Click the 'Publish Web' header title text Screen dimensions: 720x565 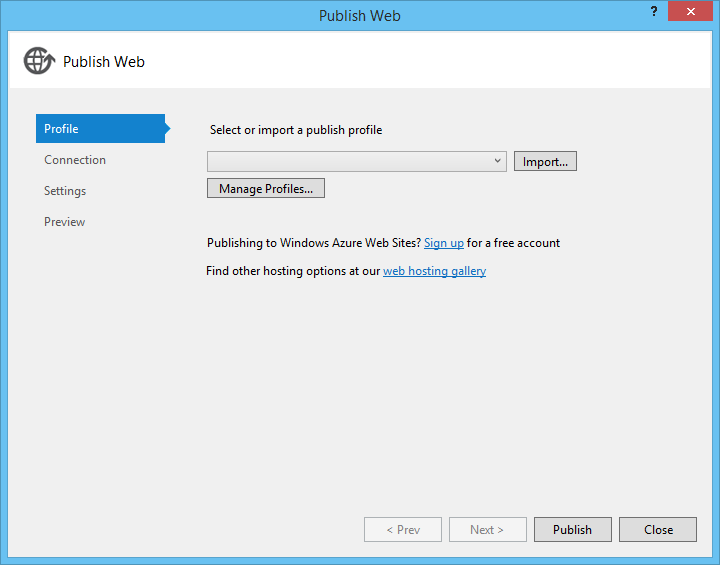104,62
